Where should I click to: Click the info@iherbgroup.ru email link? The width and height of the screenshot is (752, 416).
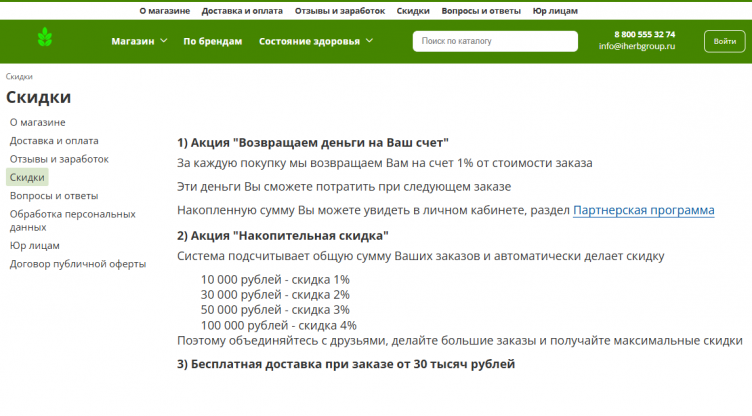click(x=637, y=47)
